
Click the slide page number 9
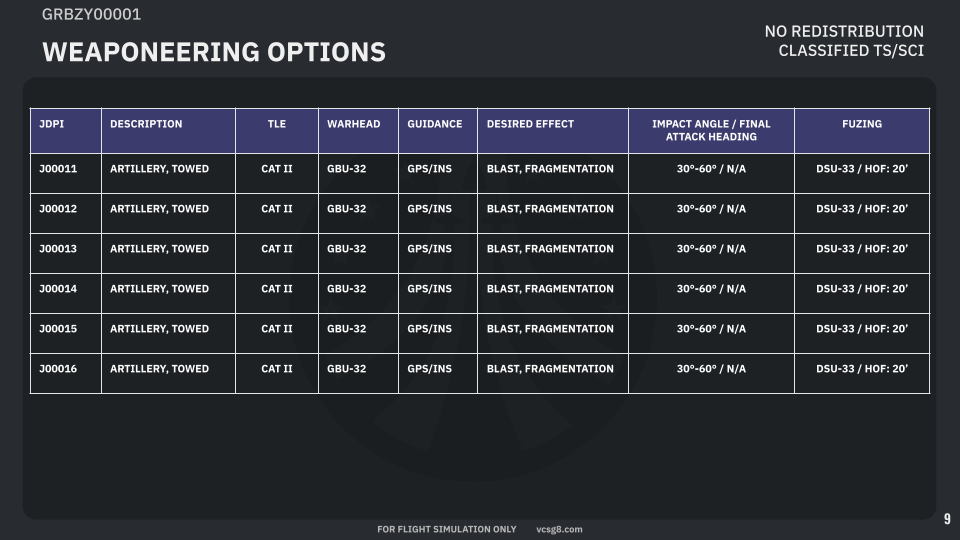(x=947, y=519)
